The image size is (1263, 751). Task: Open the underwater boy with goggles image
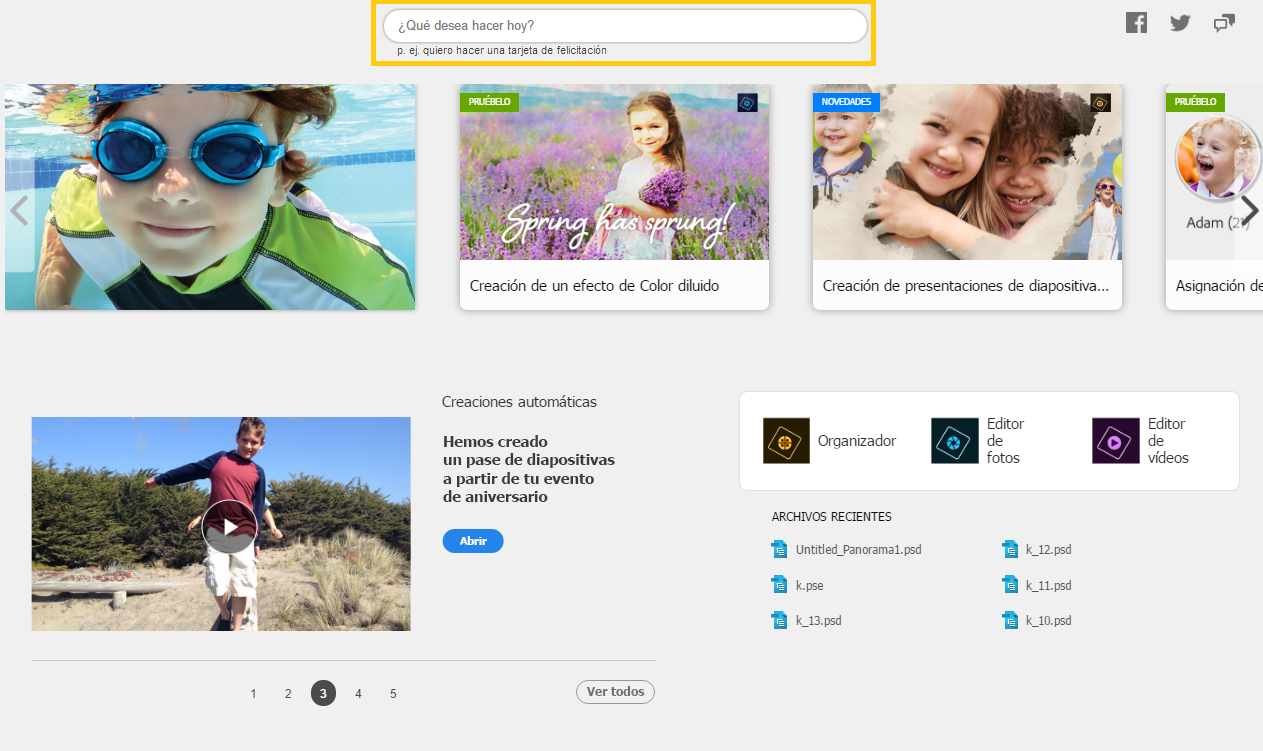coord(210,197)
